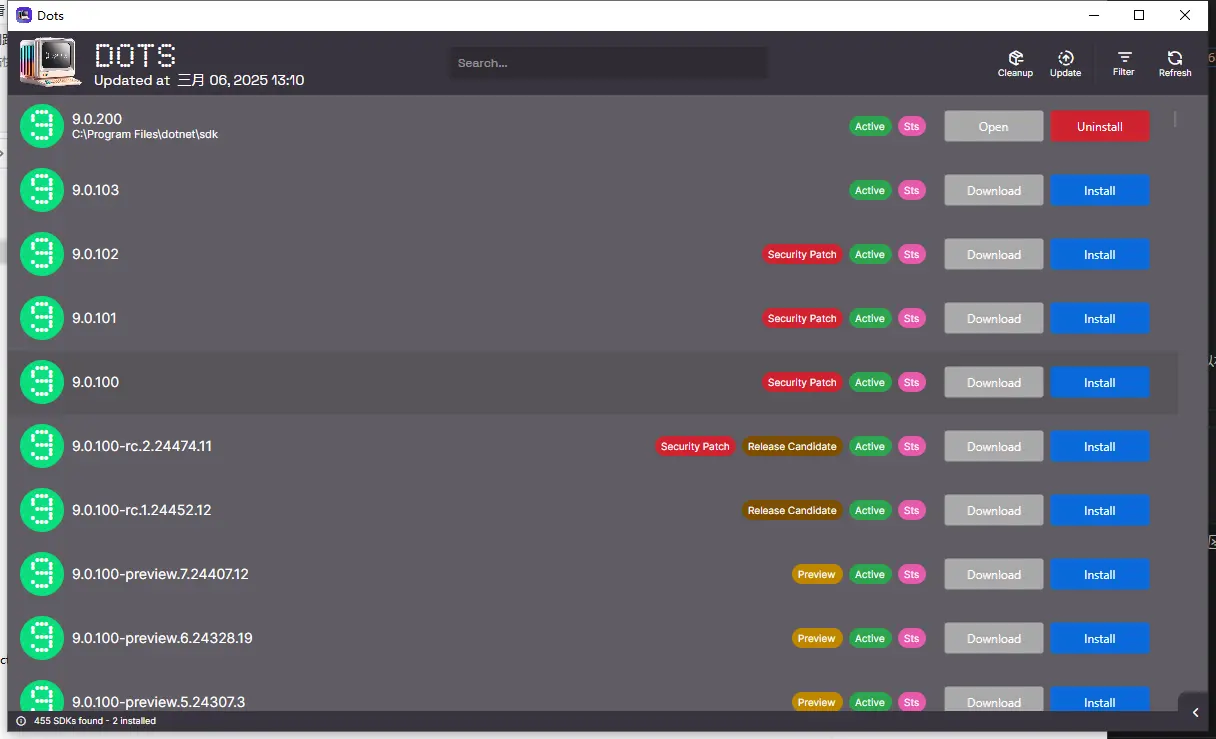Click '455 SDKs found - 2 installed' status
This screenshot has height=739, width=1216.
point(95,721)
